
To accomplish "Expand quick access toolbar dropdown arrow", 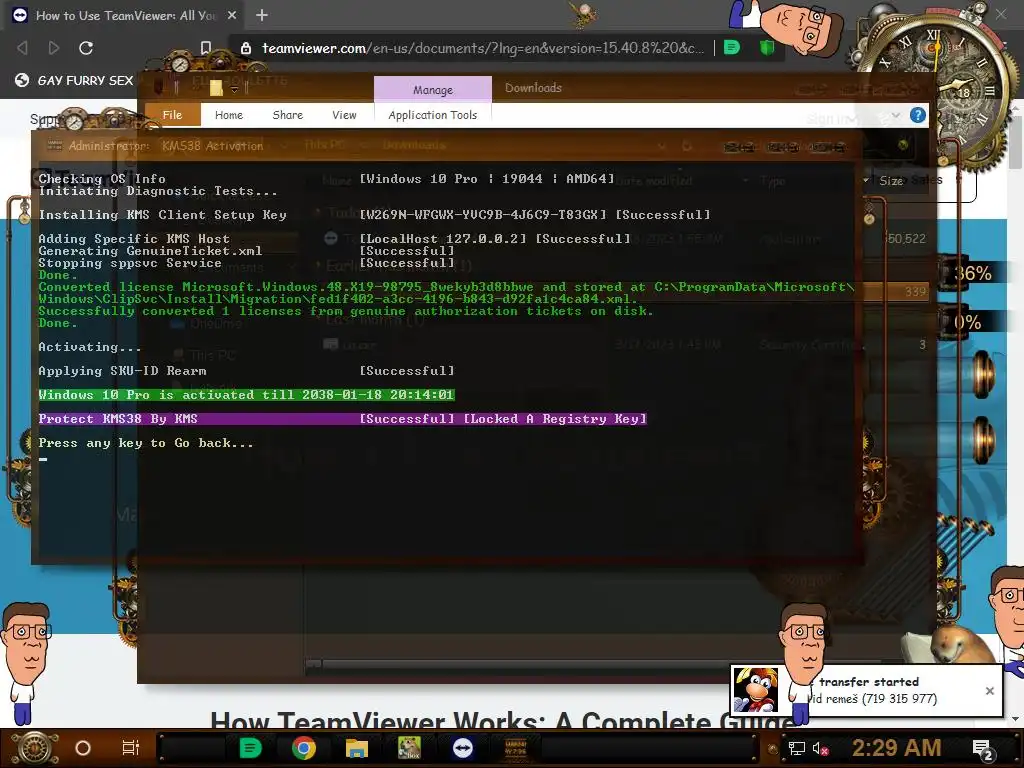I will (234, 89).
